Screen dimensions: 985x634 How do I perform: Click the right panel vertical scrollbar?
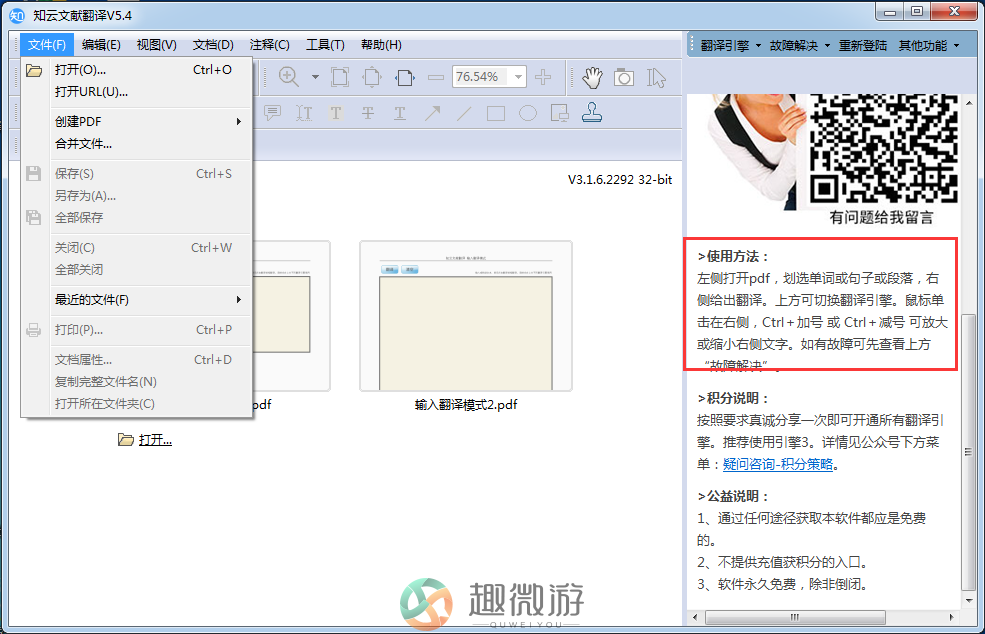pos(968,451)
